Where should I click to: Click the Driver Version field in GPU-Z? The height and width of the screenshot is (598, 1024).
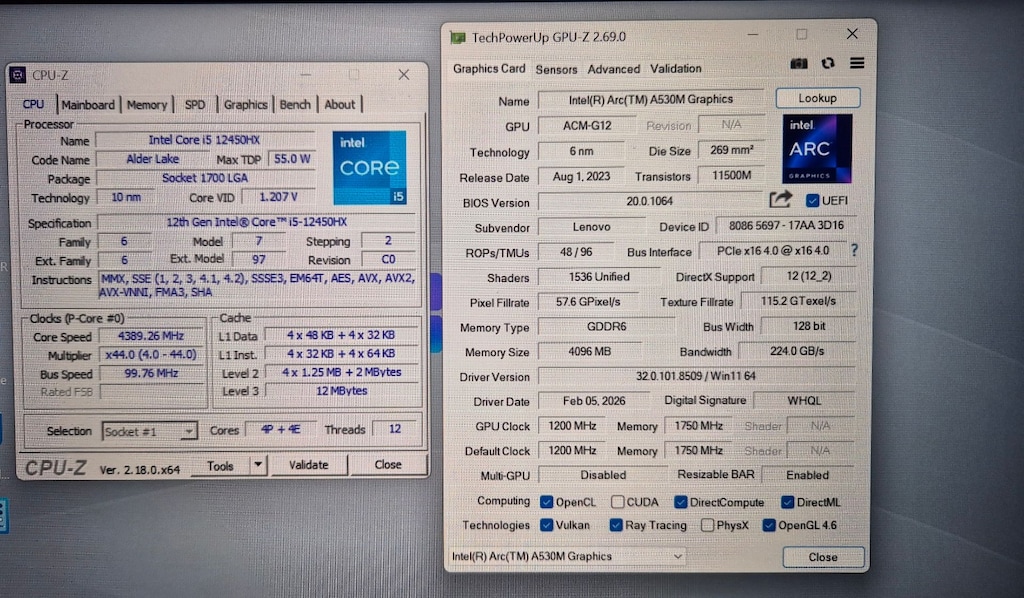click(x=696, y=376)
